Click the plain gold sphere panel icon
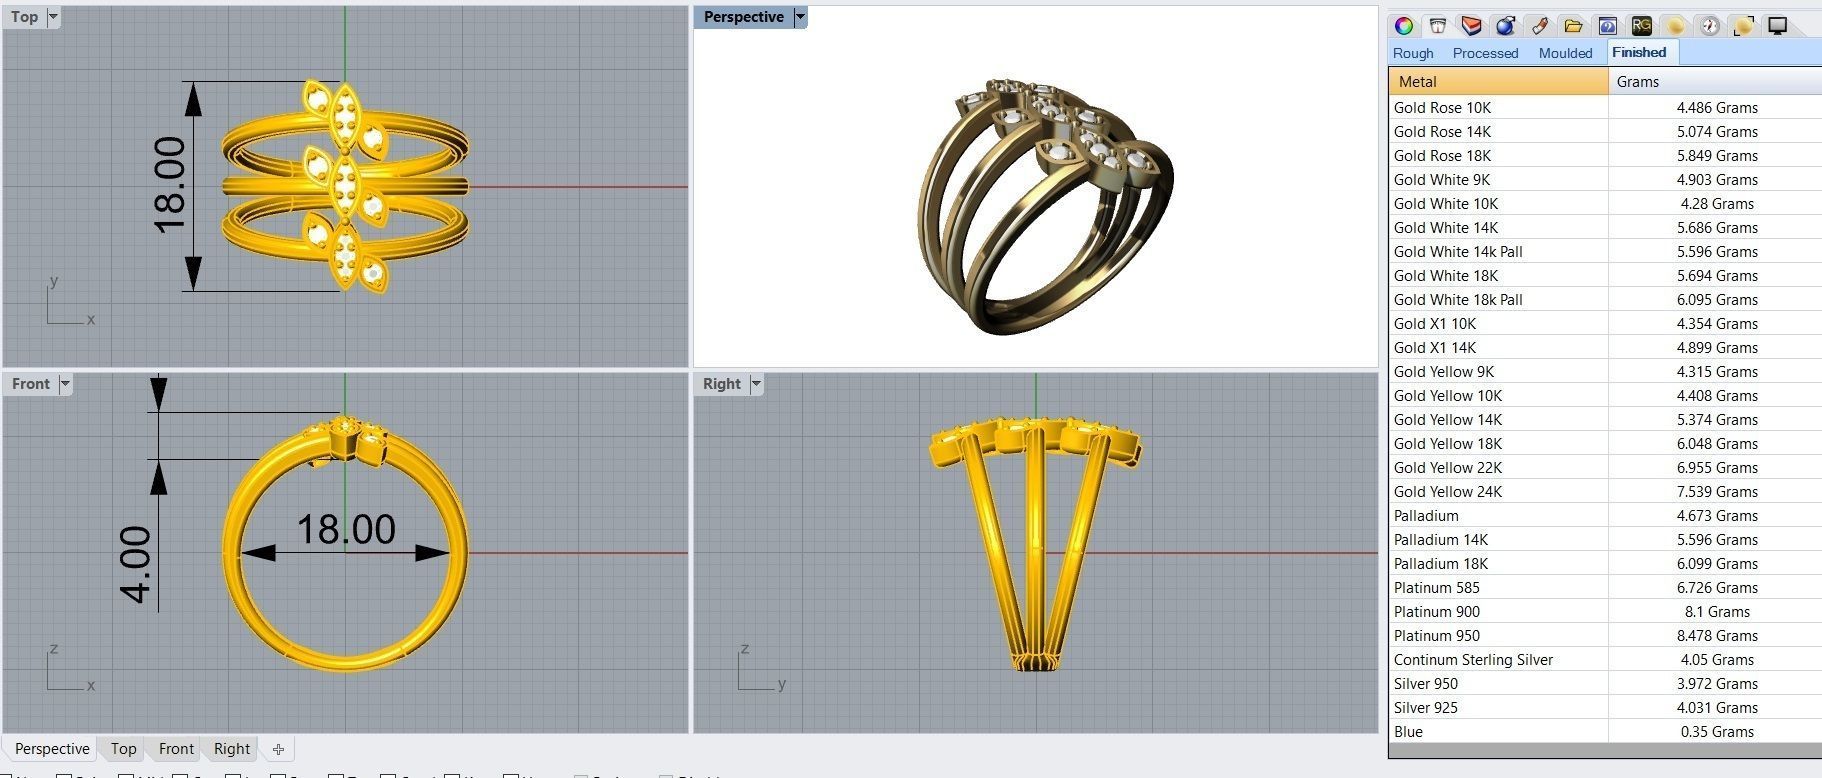The width and height of the screenshot is (1822, 778). (x=1675, y=26)
